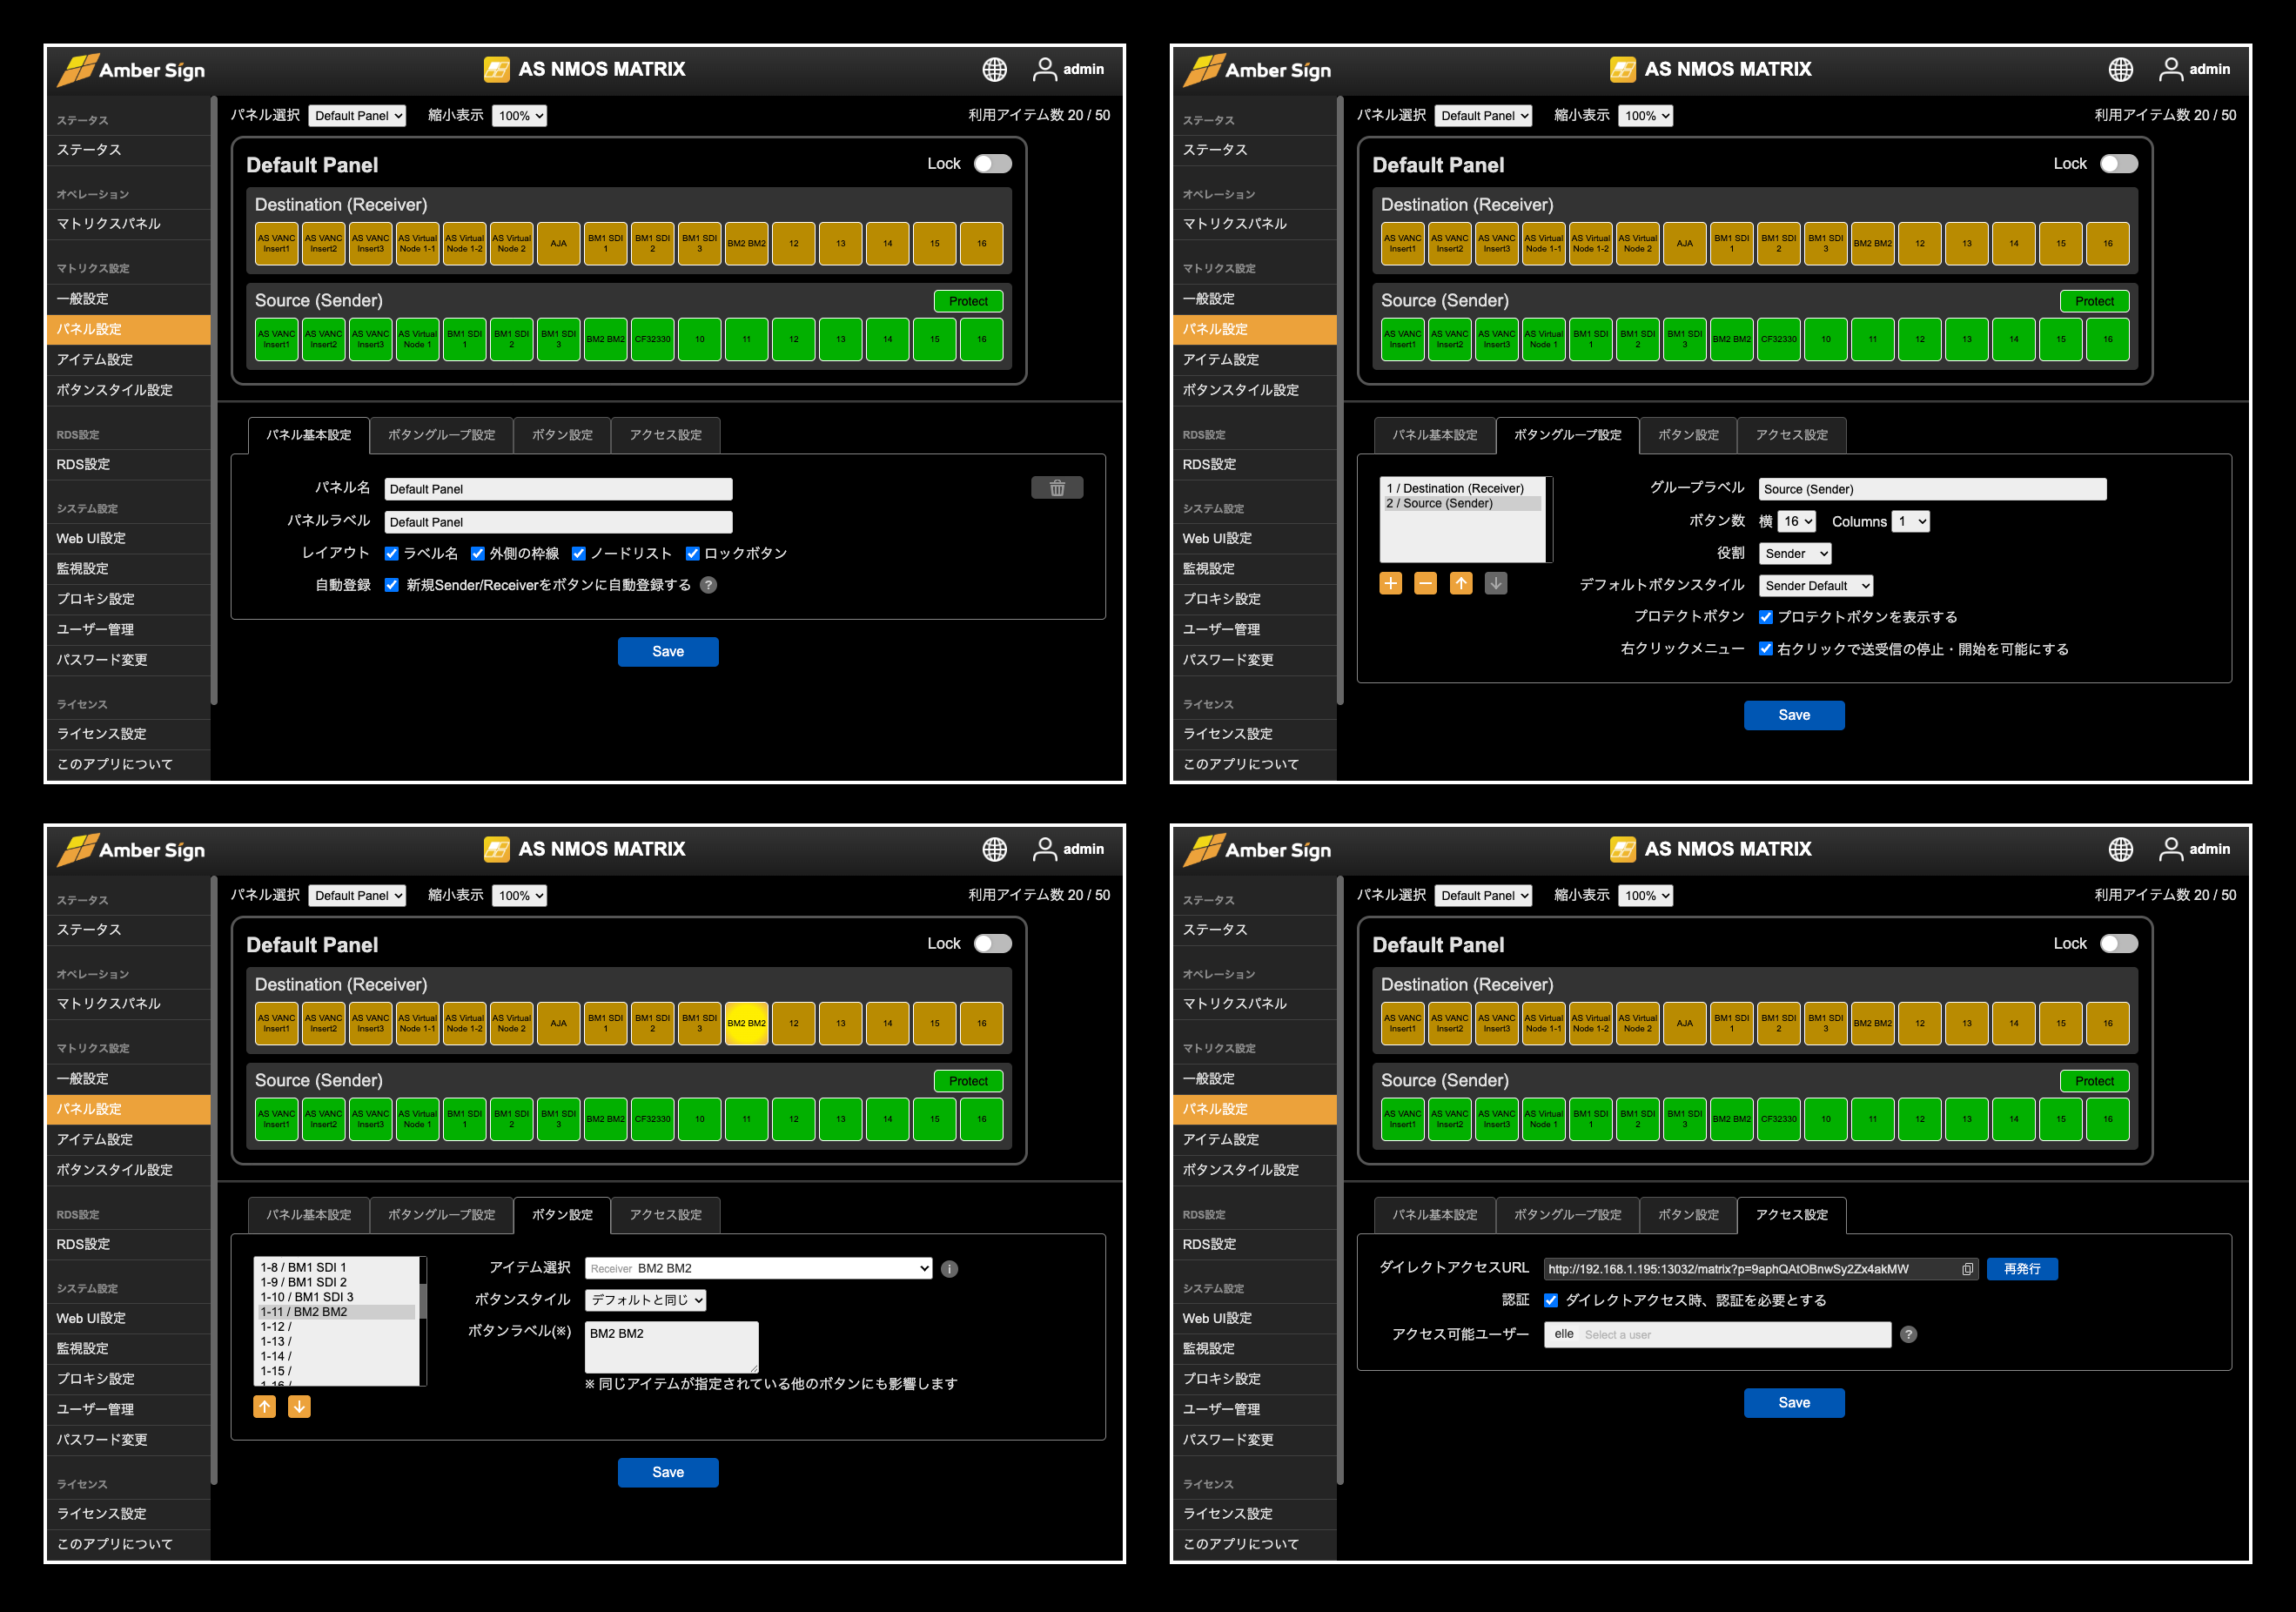Open the 役割 Sender dropdown
2296x1612 pixels.
pos(1795,553)
